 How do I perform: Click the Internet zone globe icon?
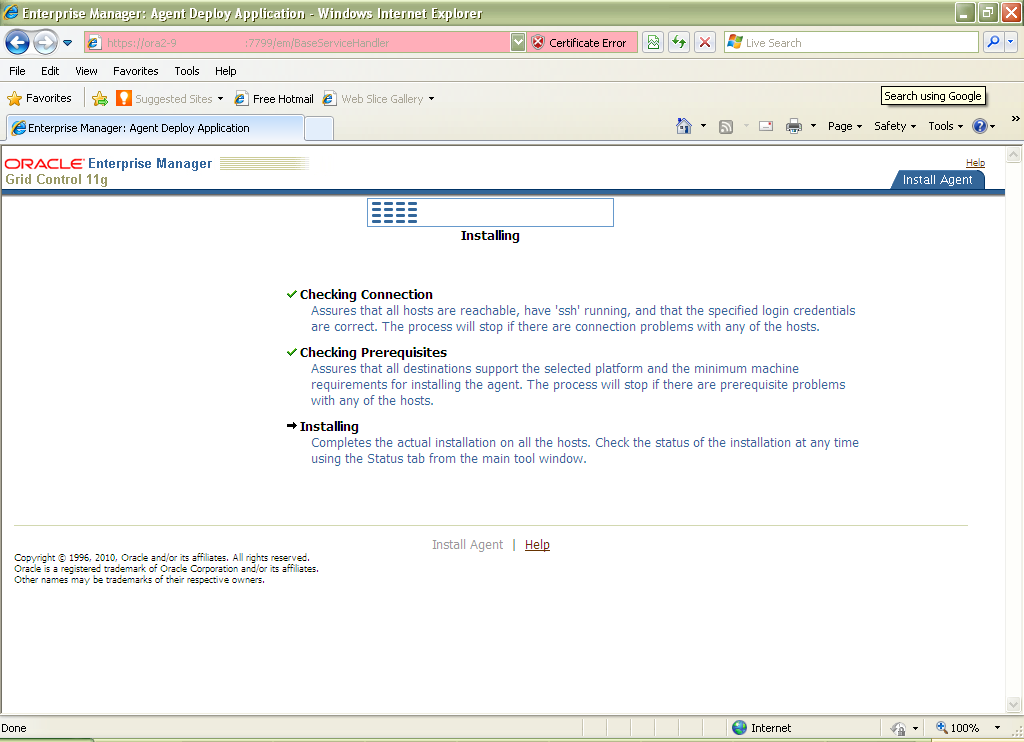pos(739,728)
